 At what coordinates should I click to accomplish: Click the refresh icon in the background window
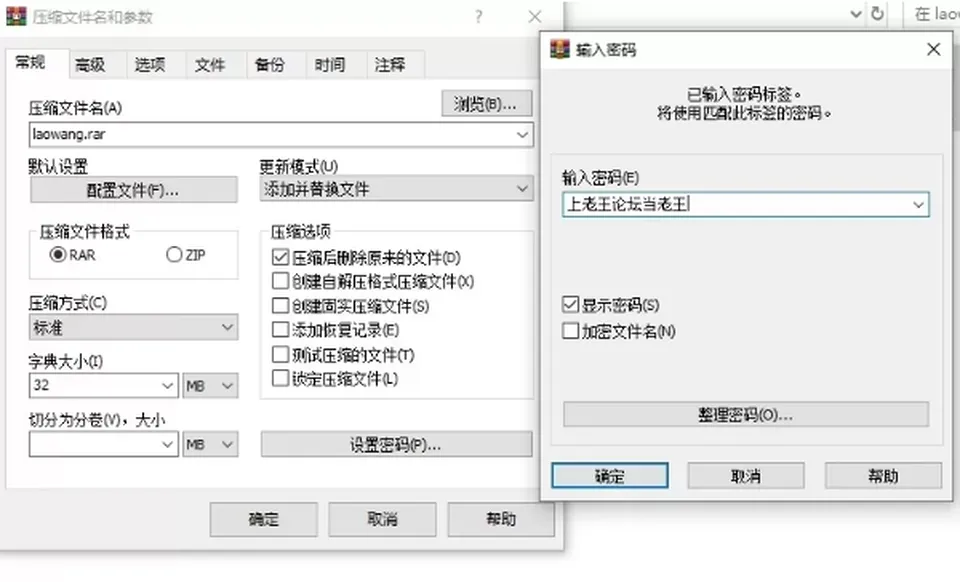click(877, 13)
